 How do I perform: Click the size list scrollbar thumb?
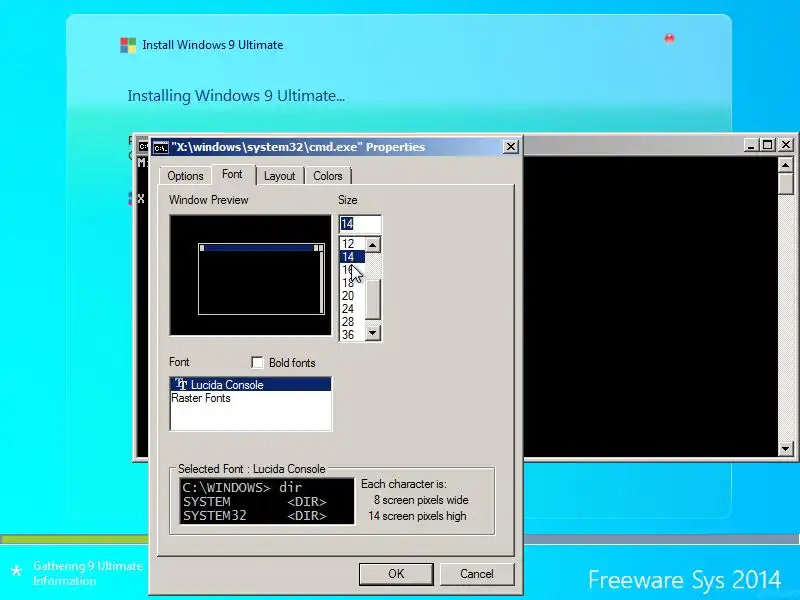click(x=373, y=299)
